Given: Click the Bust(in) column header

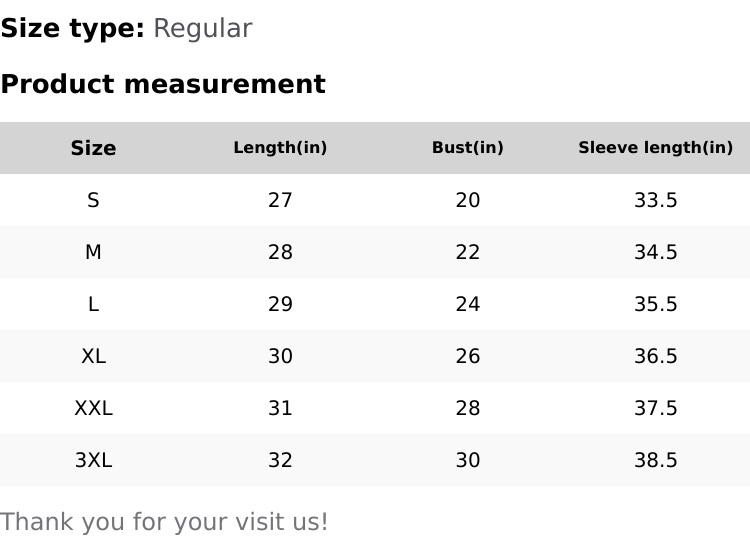Looking at the screenshot, I should [x=467, y=148].
